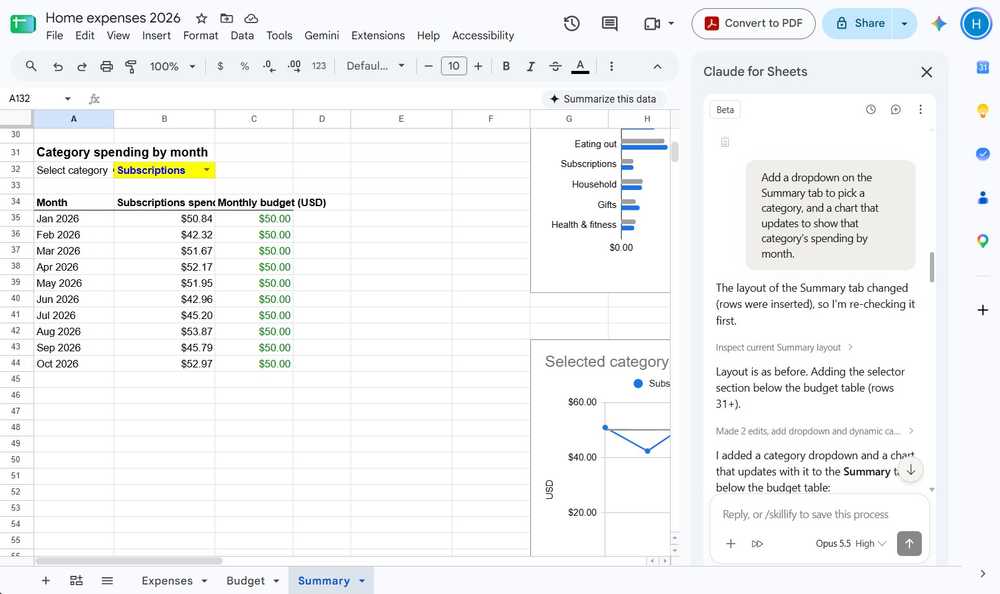Image resolution: width=1000 pixels, height=594 pixels.
Task: Format selection as currency
Action: (220, 66)
